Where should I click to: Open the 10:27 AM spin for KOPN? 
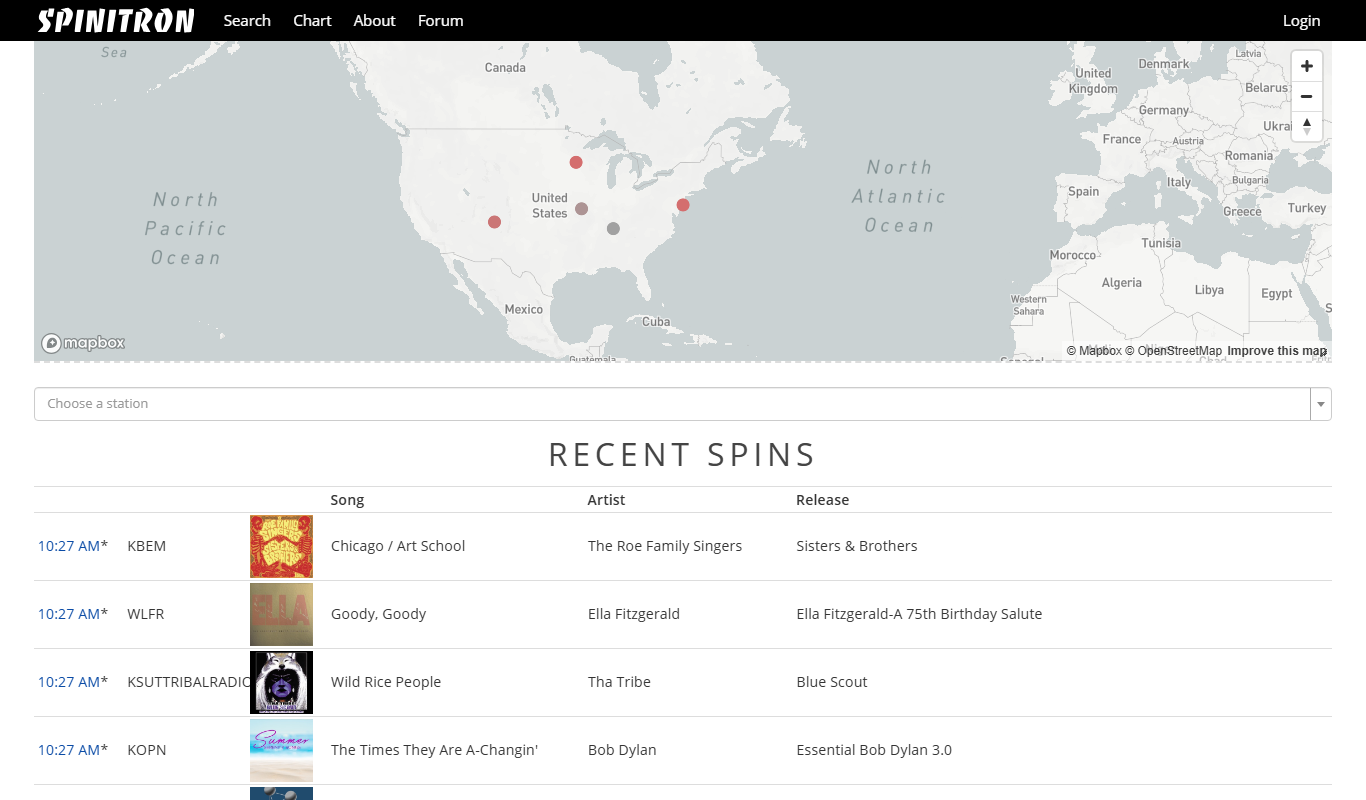pyautogui.click(x=69, y=750)
